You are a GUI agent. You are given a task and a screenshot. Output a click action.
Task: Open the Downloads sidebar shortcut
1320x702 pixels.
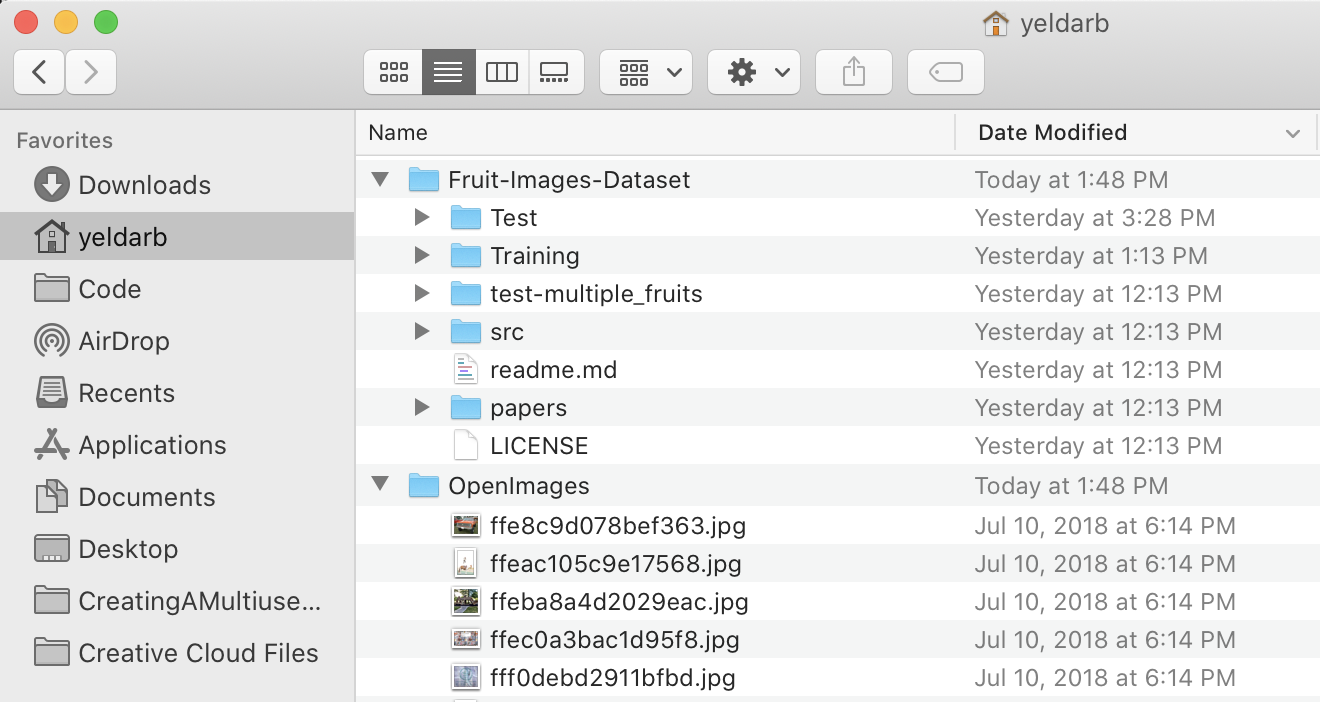point(145,184)
